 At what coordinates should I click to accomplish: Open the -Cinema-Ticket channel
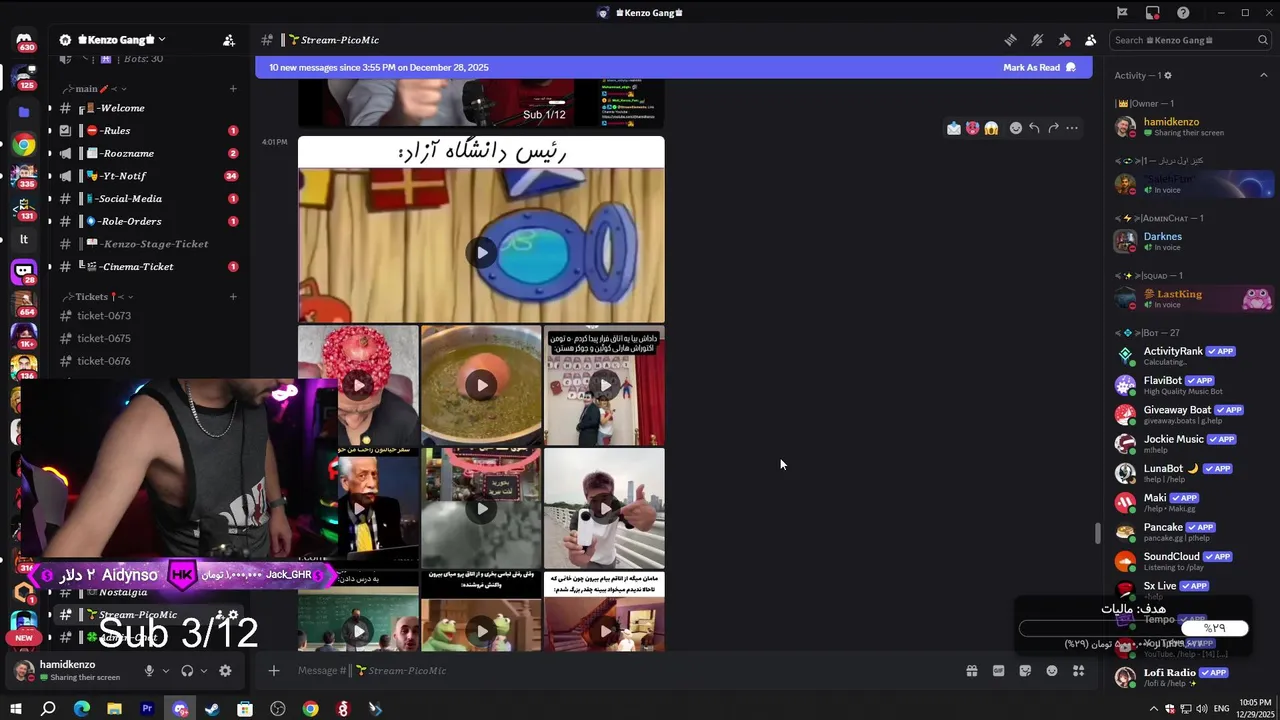point(147,267)
